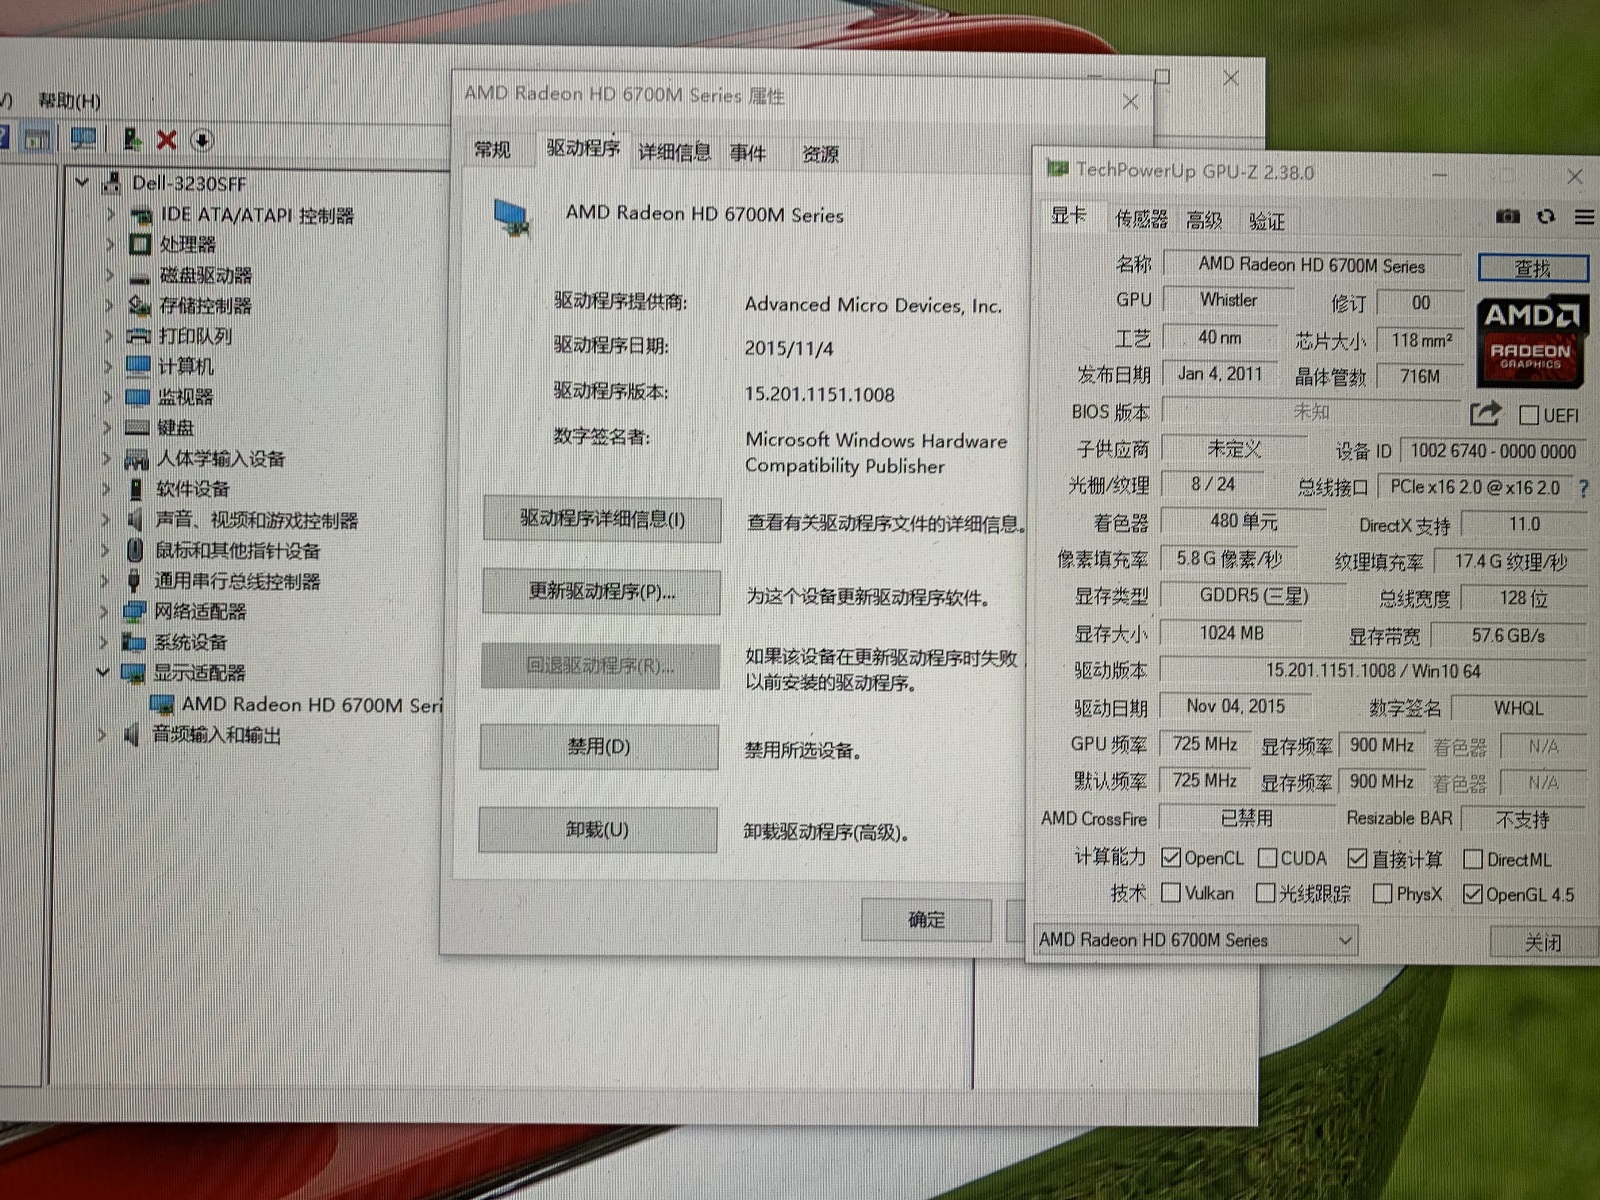Toggle the CUDA checkbox

(1267, 858)
